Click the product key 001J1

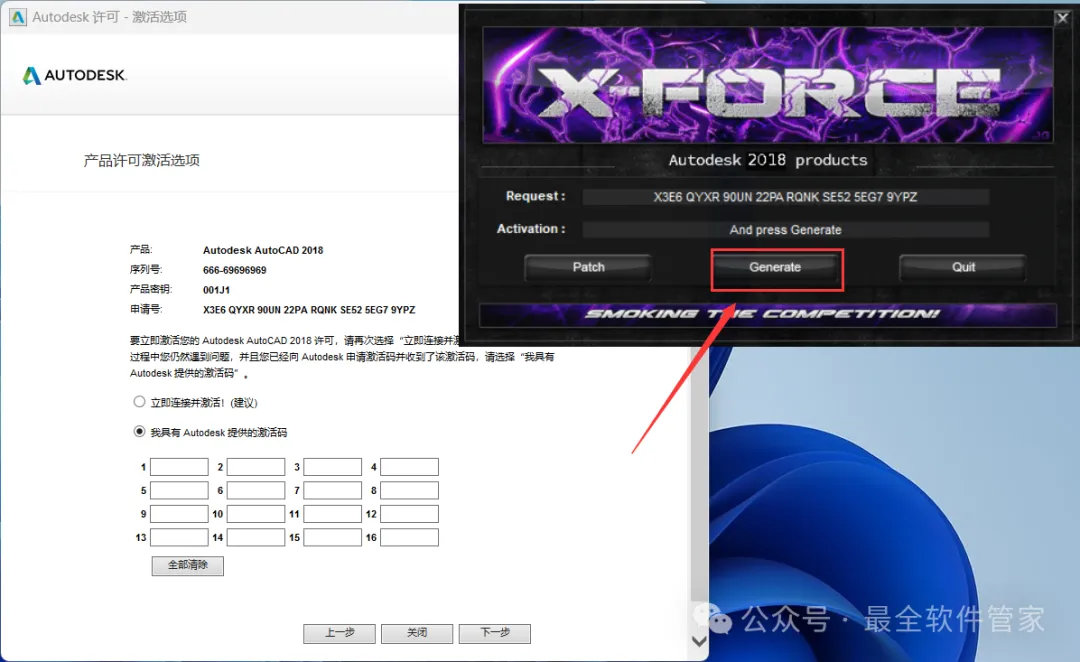[x=216, y=290]
